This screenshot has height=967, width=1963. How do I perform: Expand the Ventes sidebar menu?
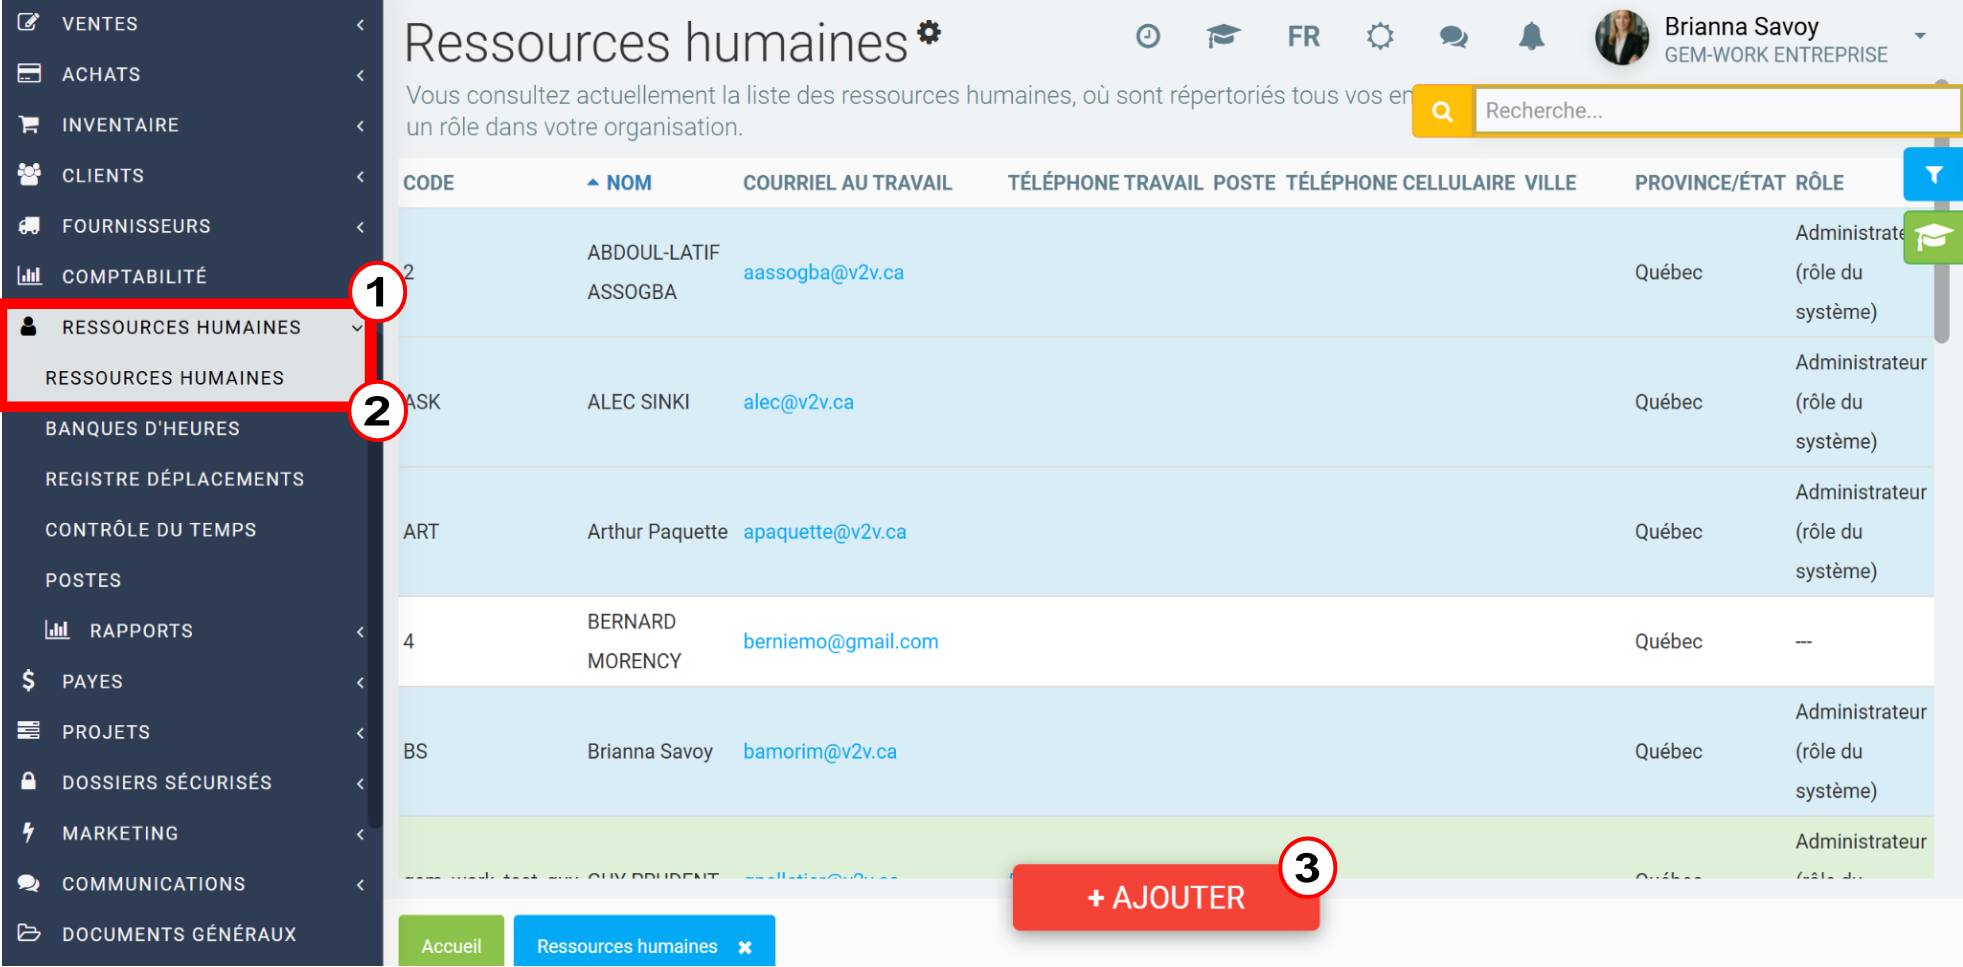click(191, 24)
